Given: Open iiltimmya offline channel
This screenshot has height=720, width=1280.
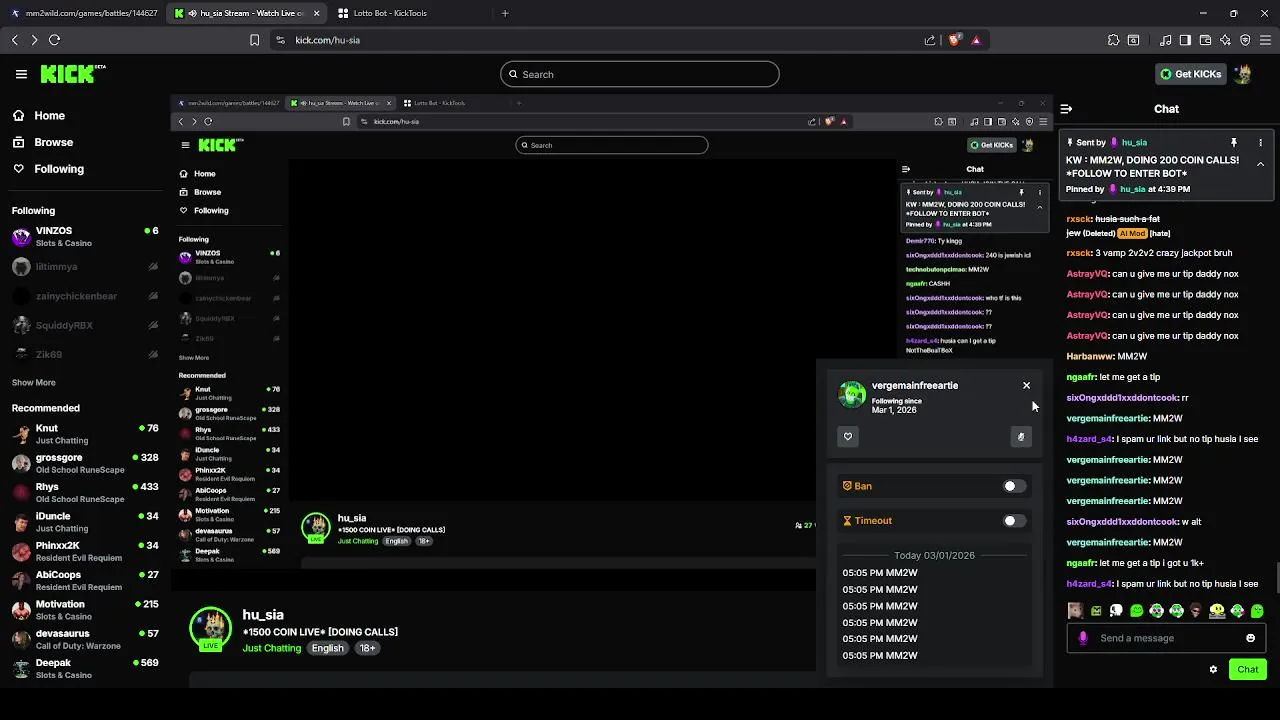Looking at the screenshot, I should 85,267.
